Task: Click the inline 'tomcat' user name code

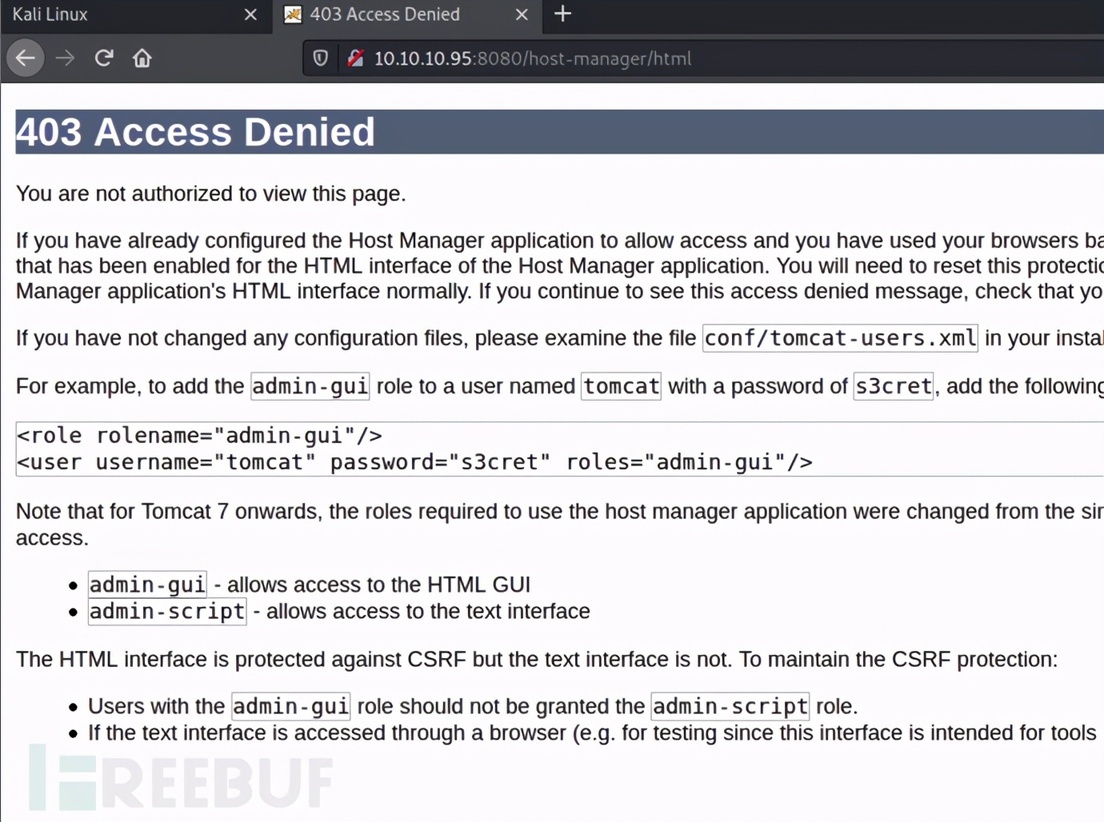Action: (x=621, y=387)
